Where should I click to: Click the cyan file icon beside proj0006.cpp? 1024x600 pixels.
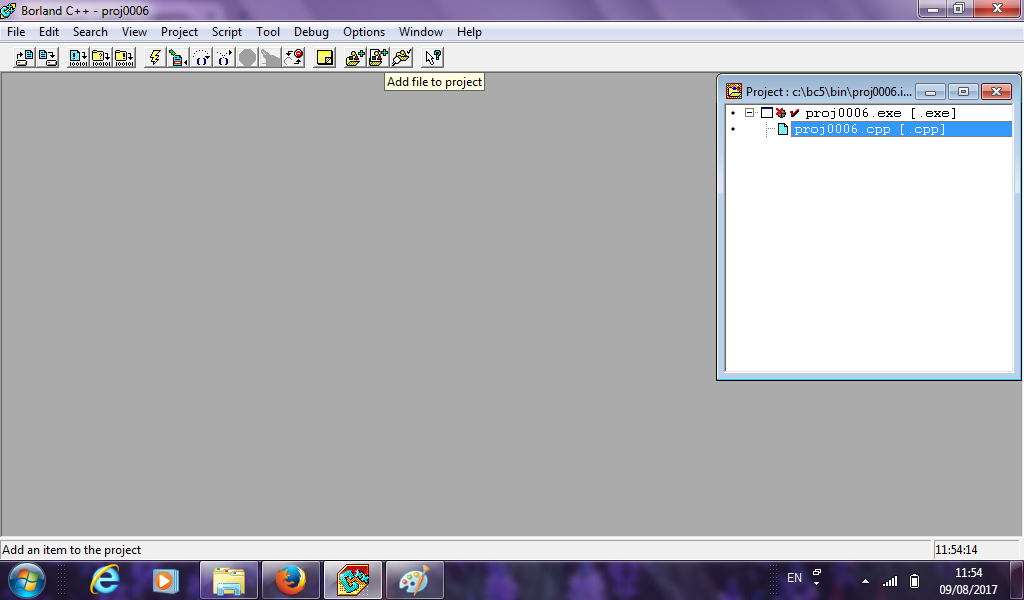(x=782, y=129)
